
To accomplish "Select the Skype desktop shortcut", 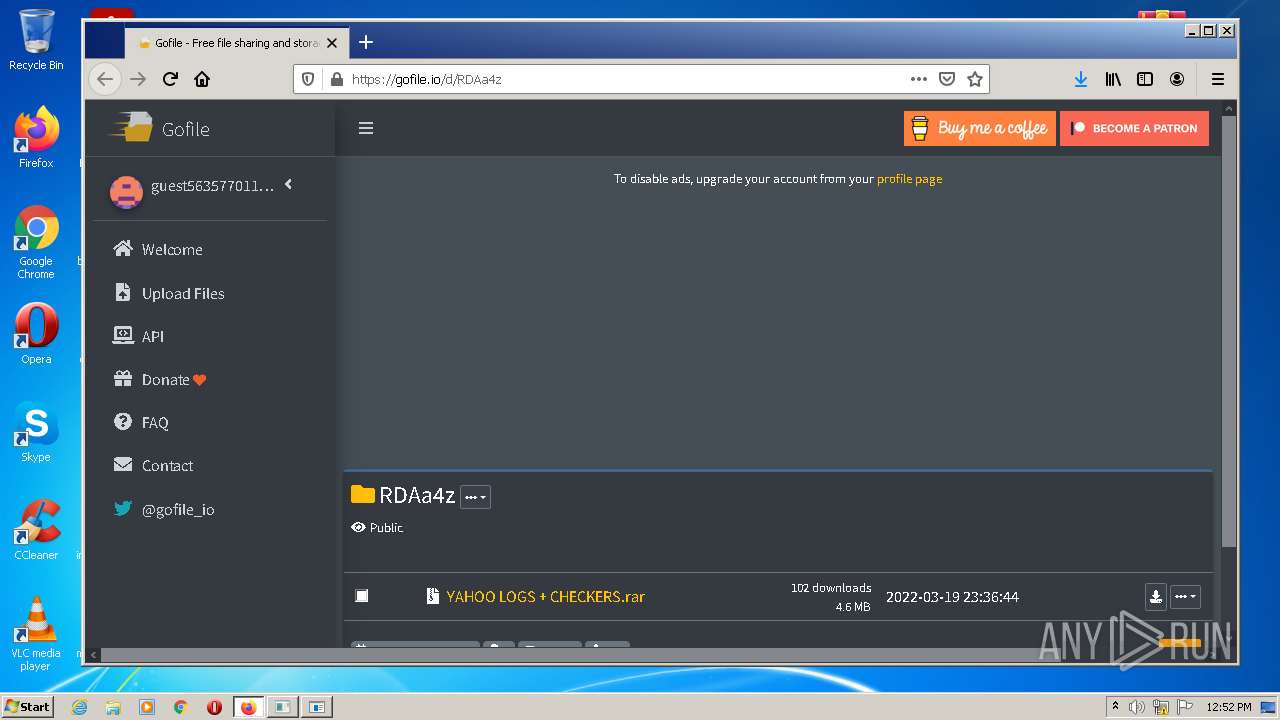I will click(x=36, y=432).
